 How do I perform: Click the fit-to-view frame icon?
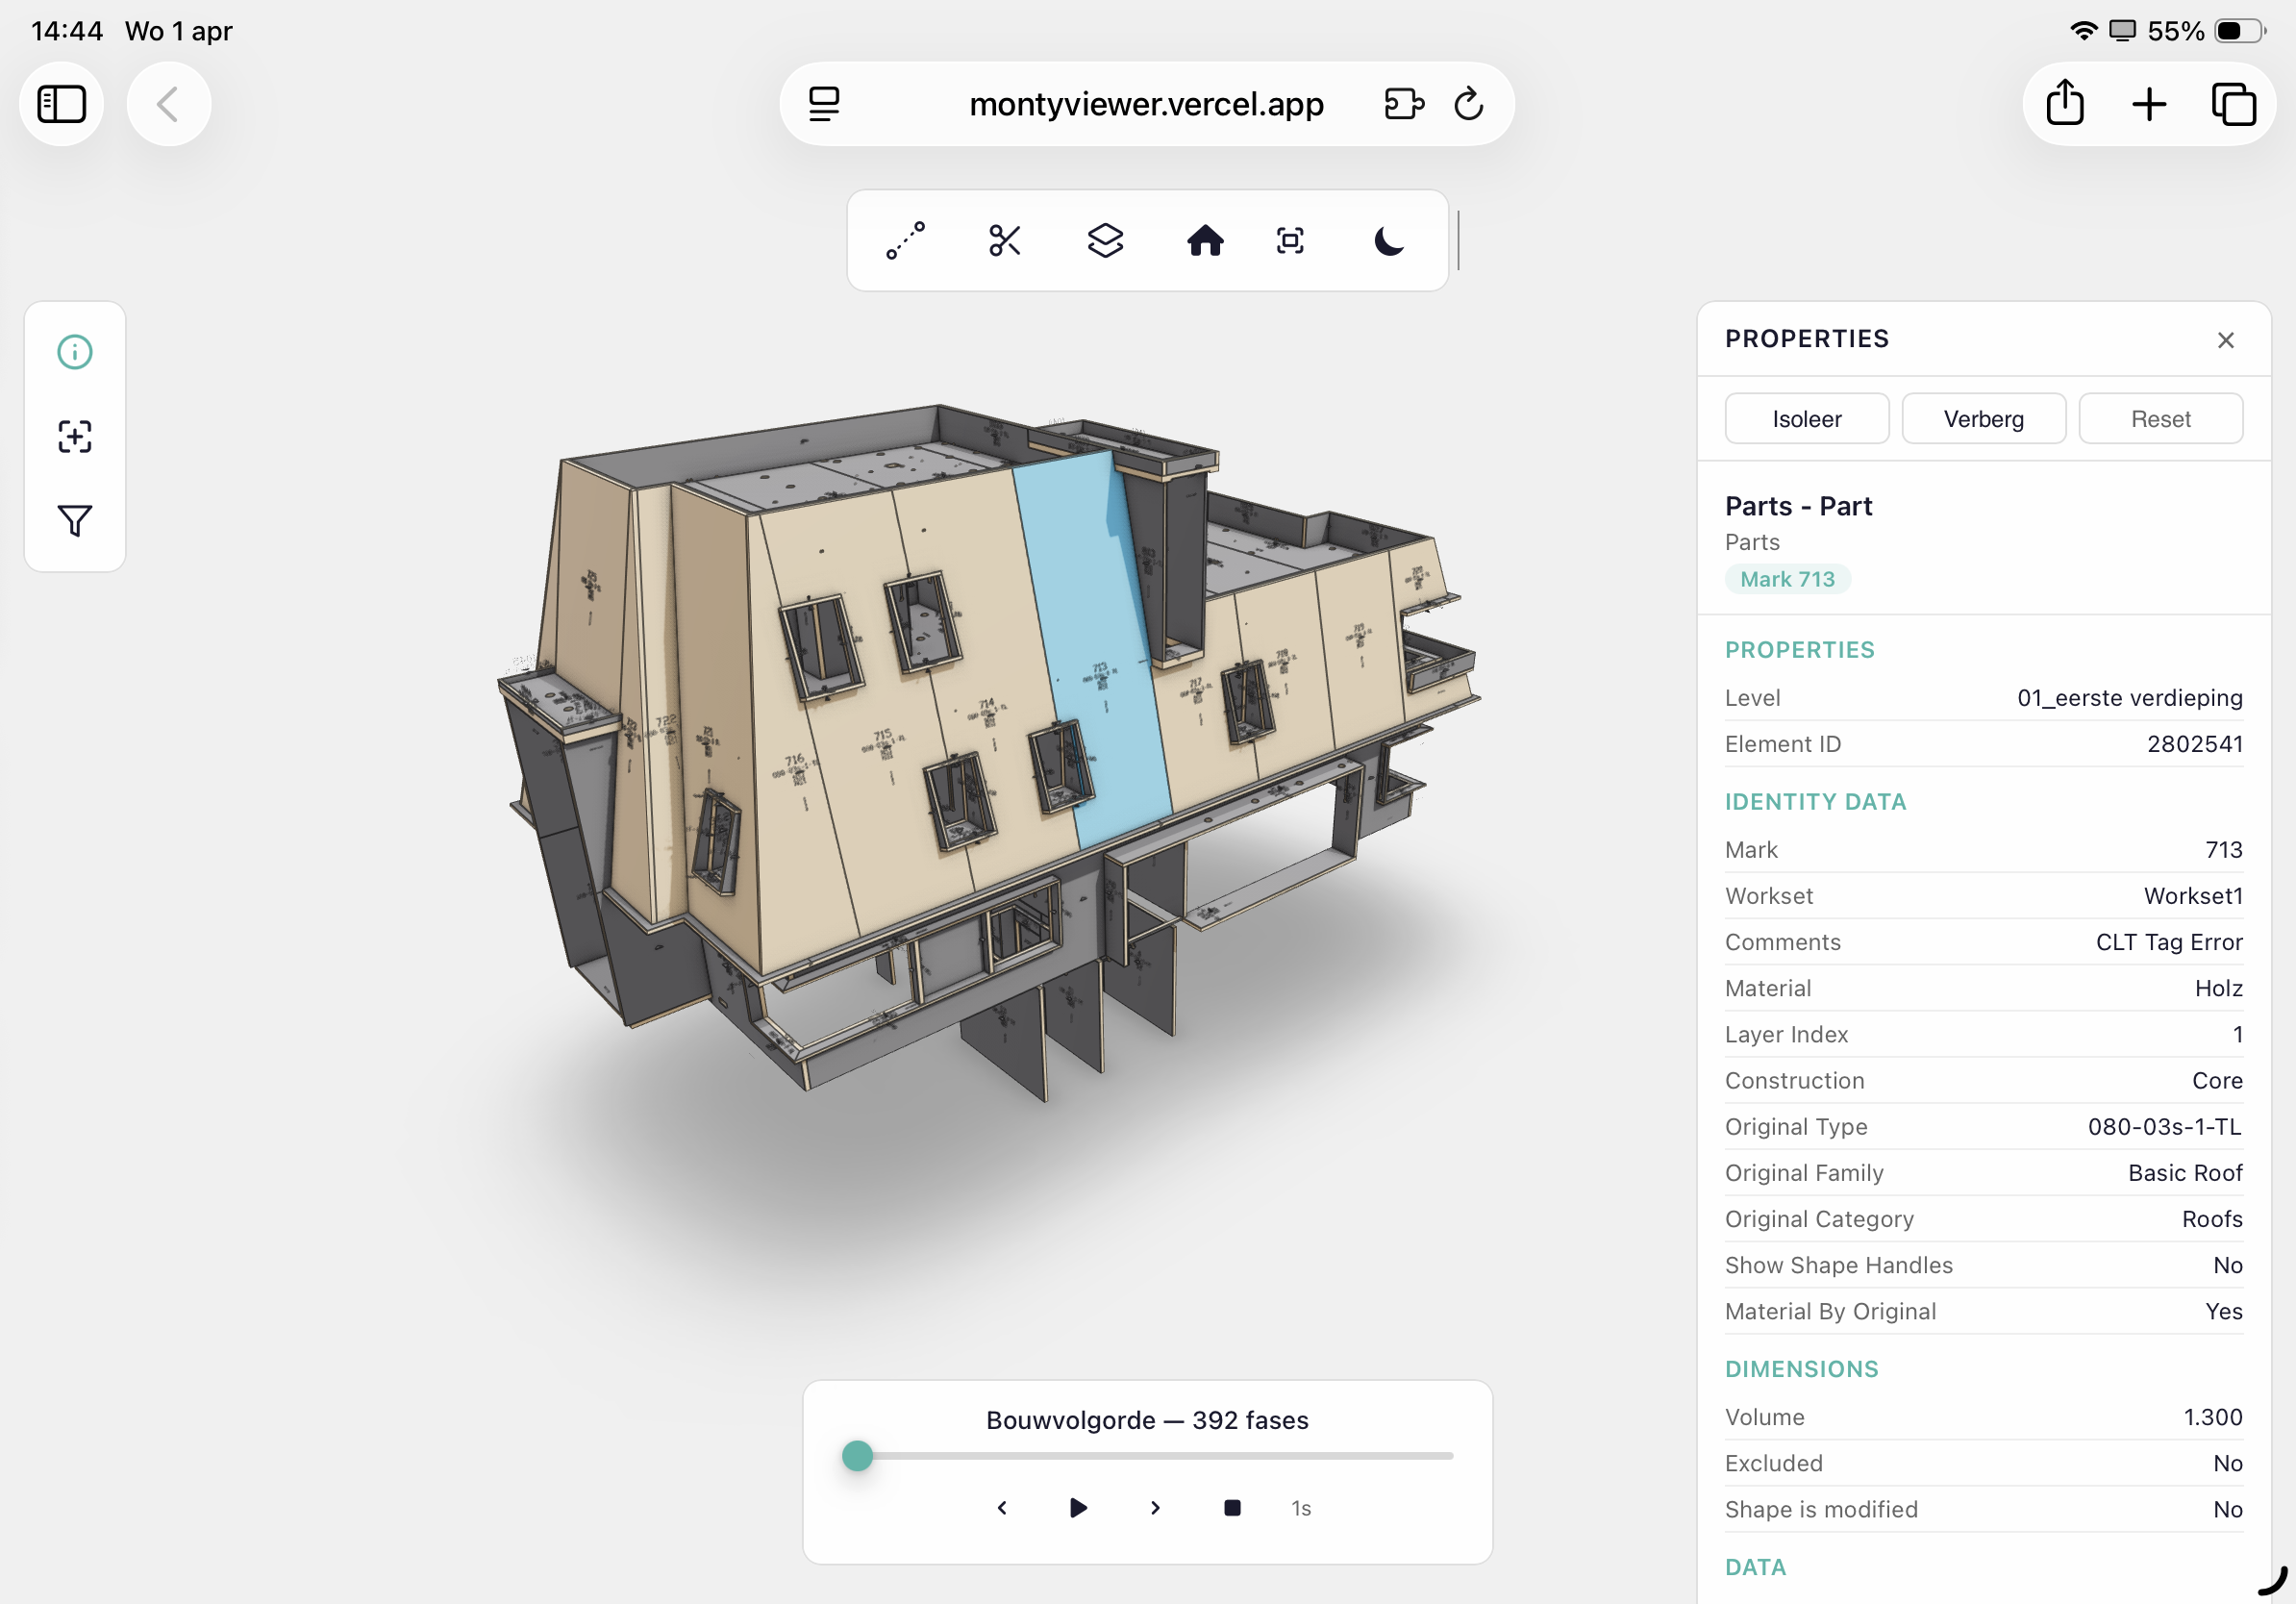pos(1290,241)
